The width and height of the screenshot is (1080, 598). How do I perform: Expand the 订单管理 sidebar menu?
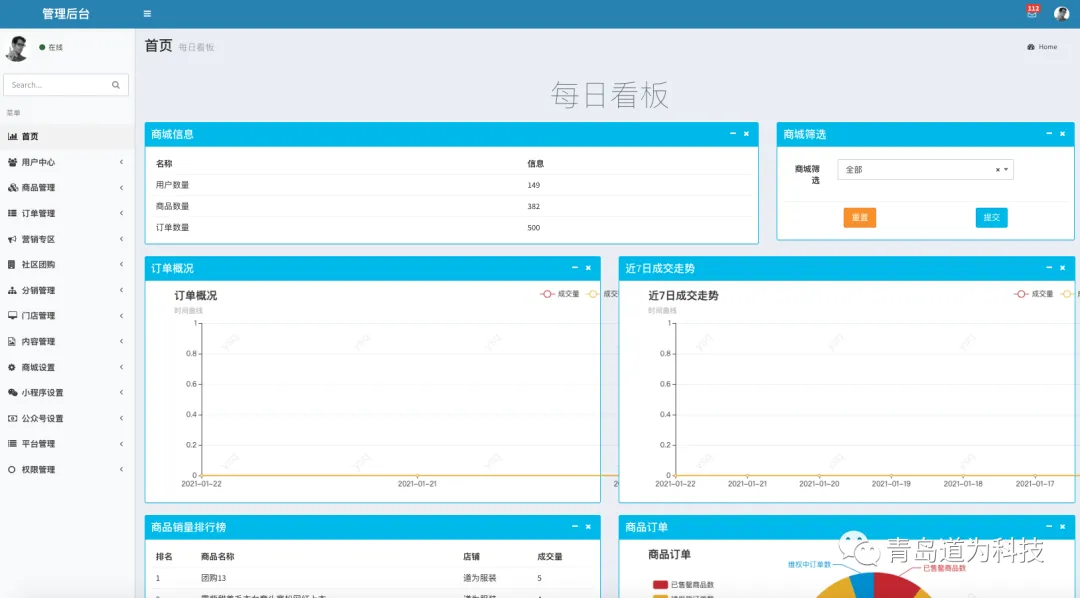tap(66, 213)
